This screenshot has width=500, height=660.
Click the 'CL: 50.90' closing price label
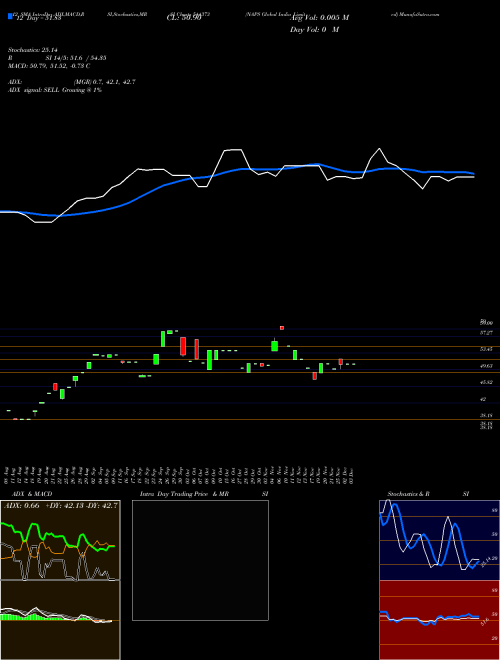click(184, 18)
